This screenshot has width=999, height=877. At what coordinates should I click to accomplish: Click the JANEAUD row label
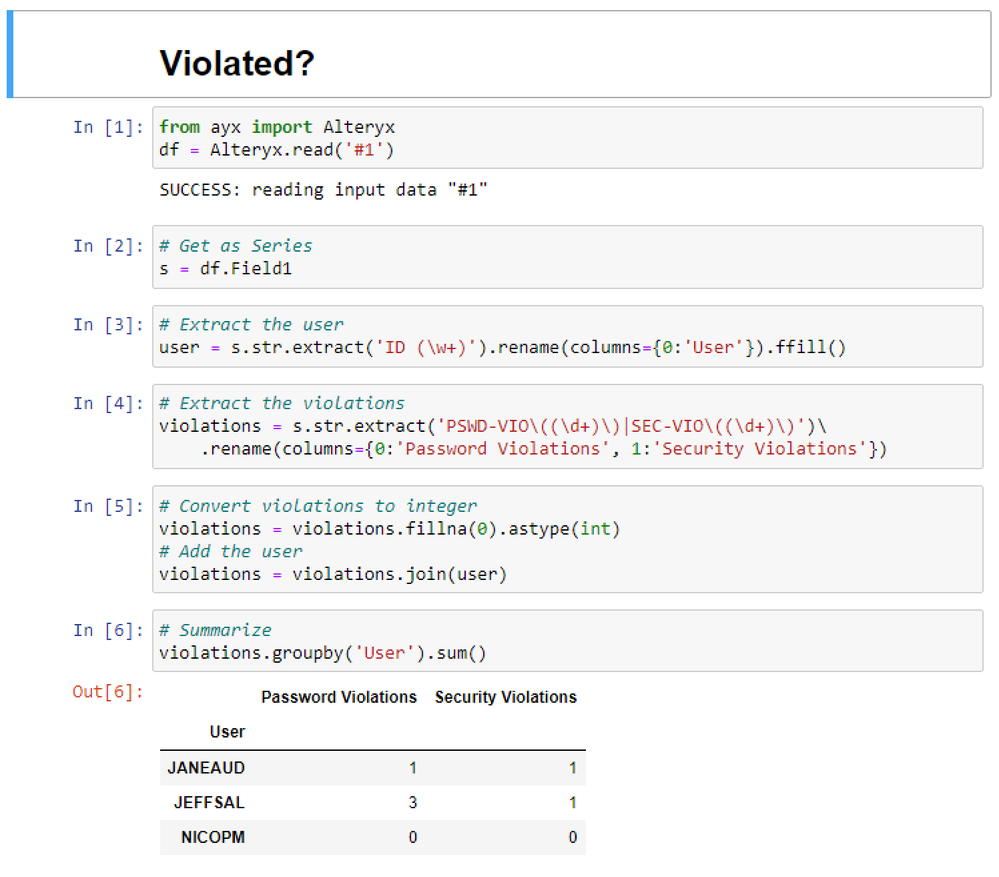206,768
